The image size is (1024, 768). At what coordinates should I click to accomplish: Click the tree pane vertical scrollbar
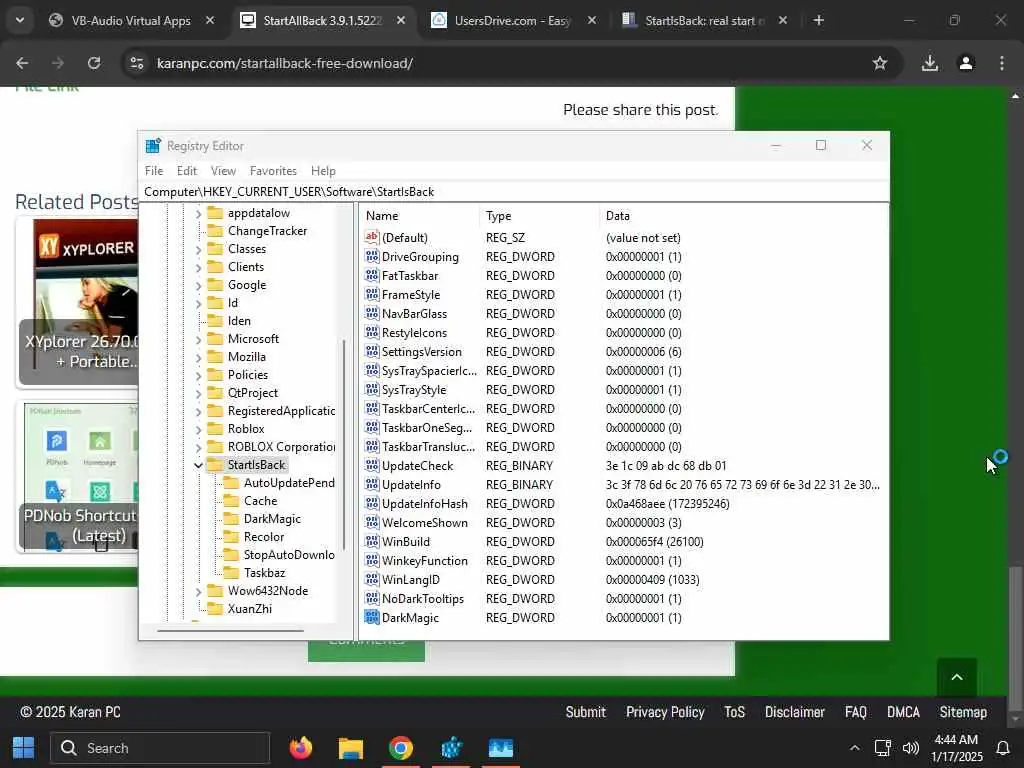344,444
